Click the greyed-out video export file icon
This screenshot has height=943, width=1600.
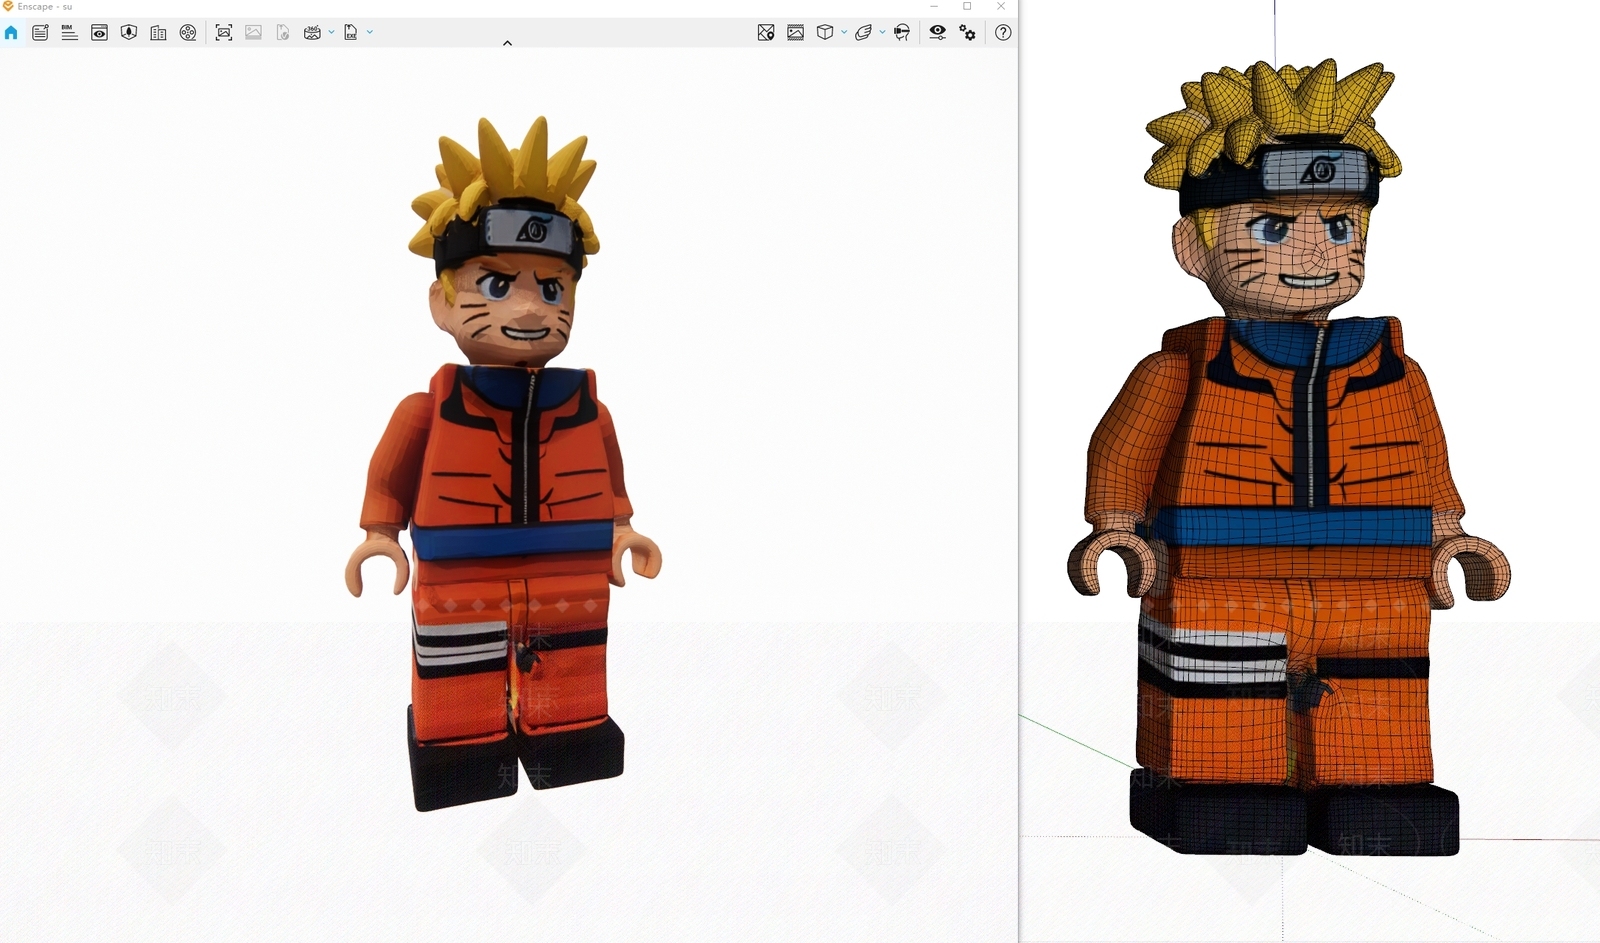point(283,33)
